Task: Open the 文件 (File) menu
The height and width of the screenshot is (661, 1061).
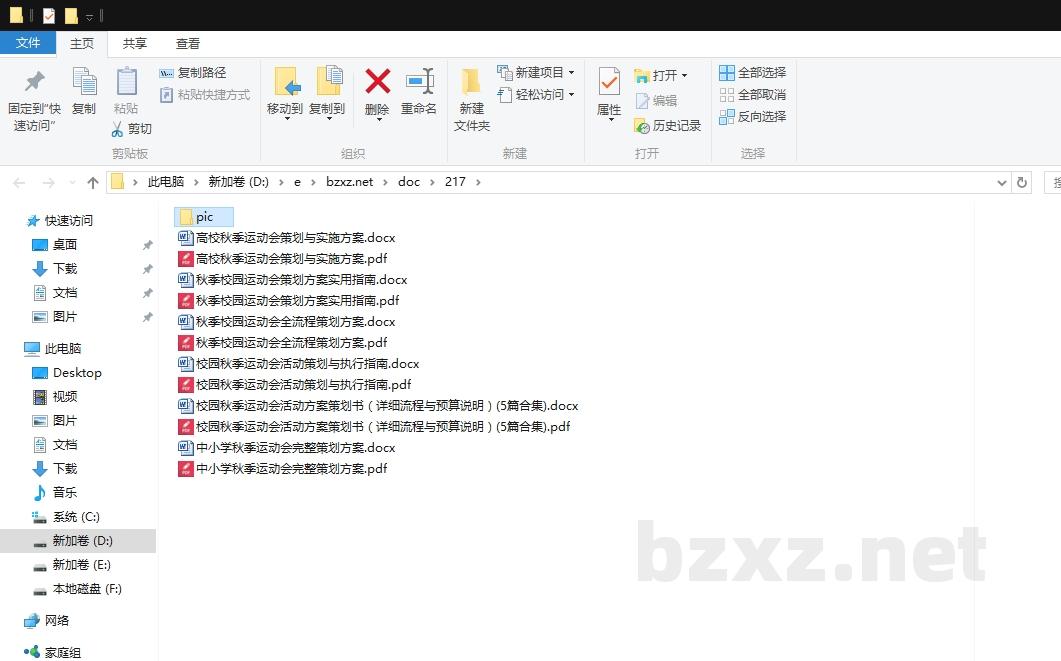Action: (29, 43)
